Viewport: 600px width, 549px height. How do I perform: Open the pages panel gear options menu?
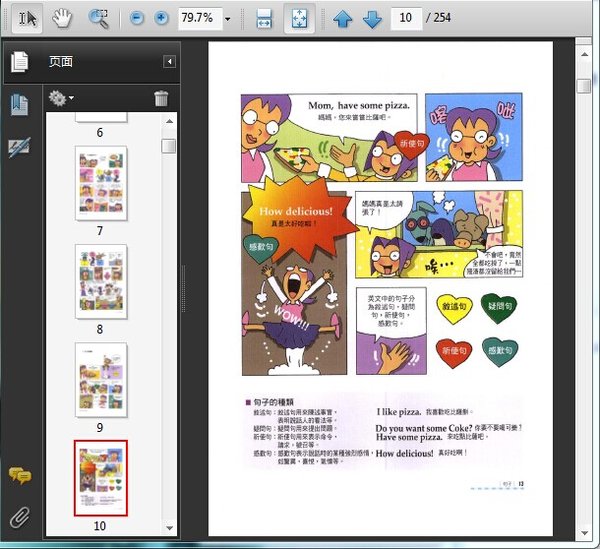(x=60, y=98)
